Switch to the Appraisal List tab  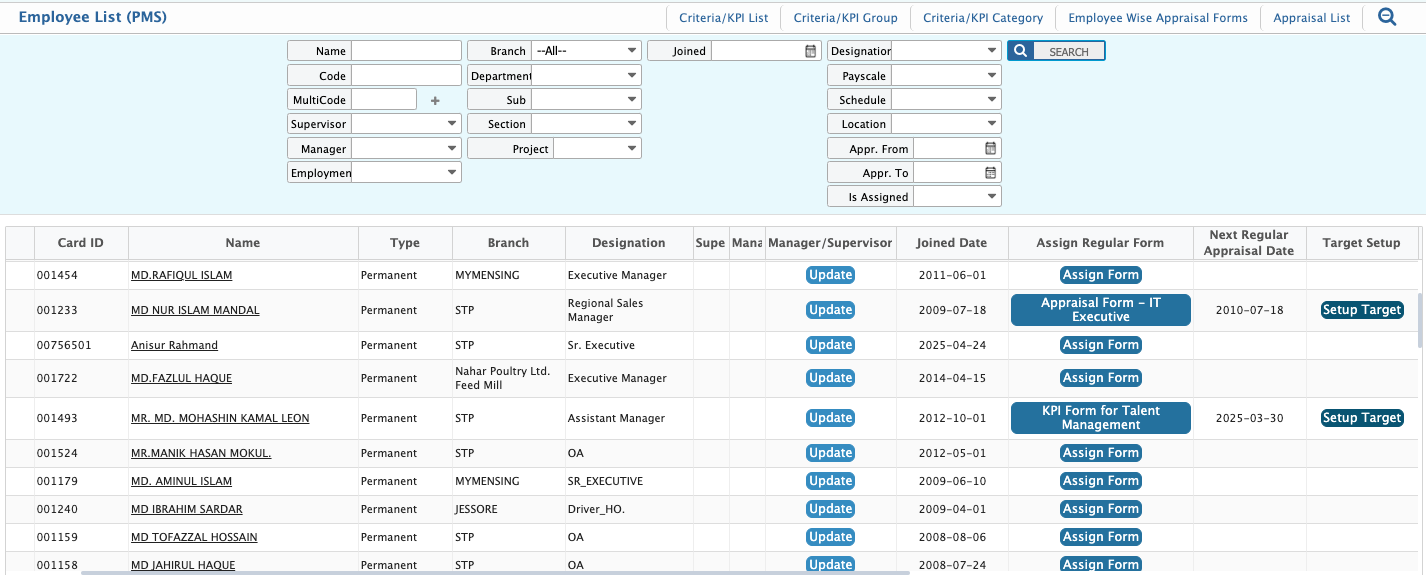pos(1312,17)
